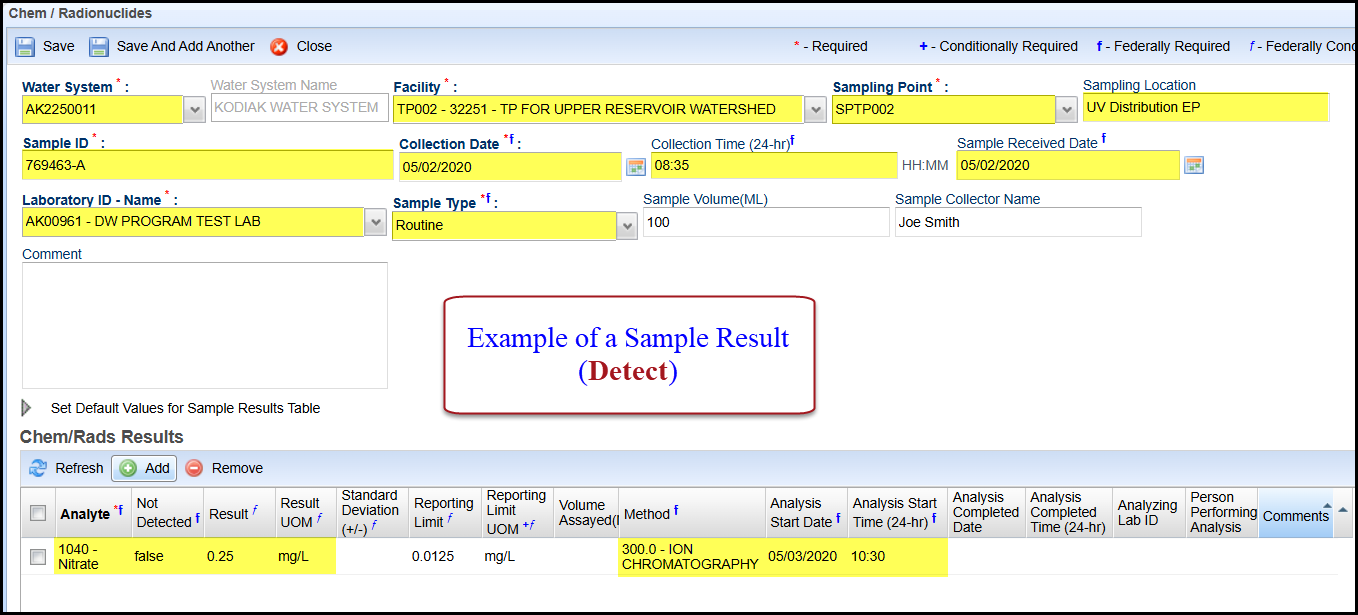Expand the Sample Type dropdown

point(627,227)
